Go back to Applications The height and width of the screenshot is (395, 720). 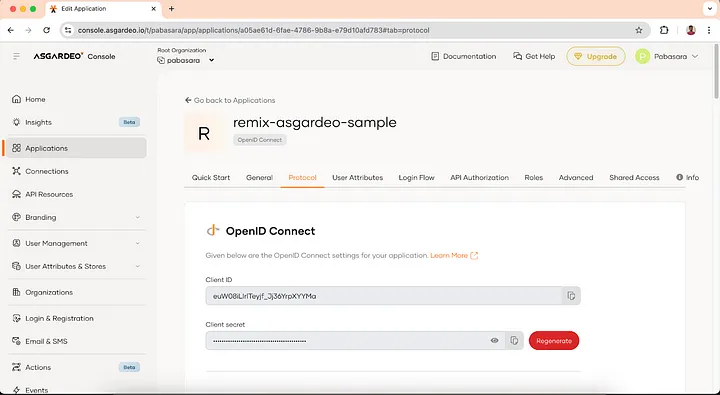230,100
